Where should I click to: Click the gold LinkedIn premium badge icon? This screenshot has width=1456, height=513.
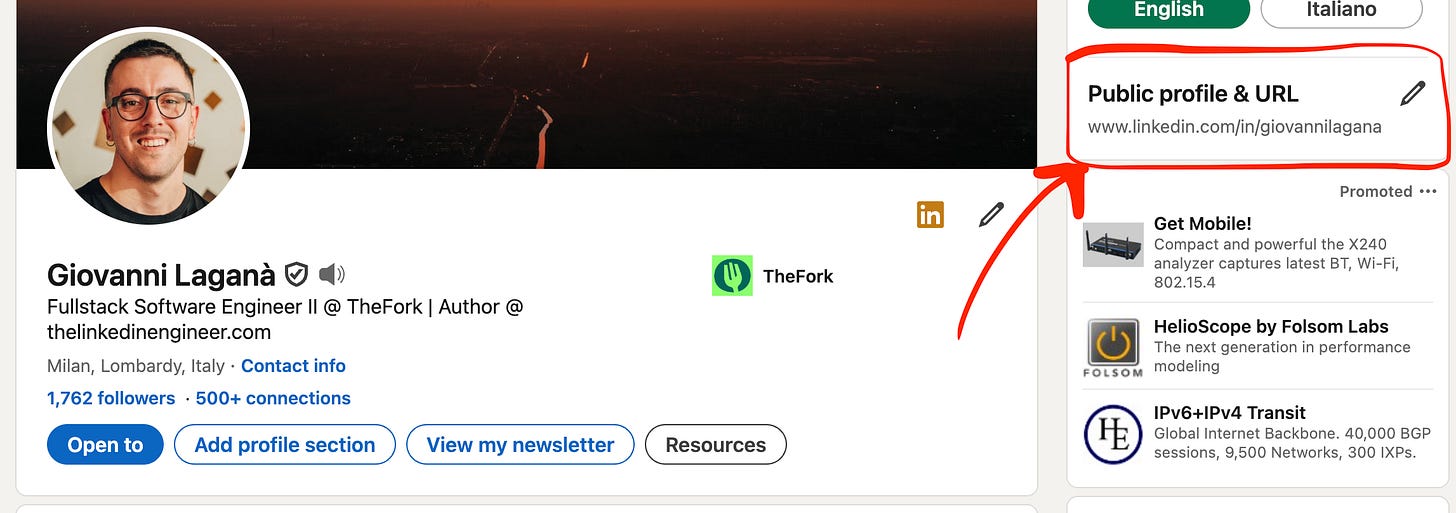(x=930, y=214)
